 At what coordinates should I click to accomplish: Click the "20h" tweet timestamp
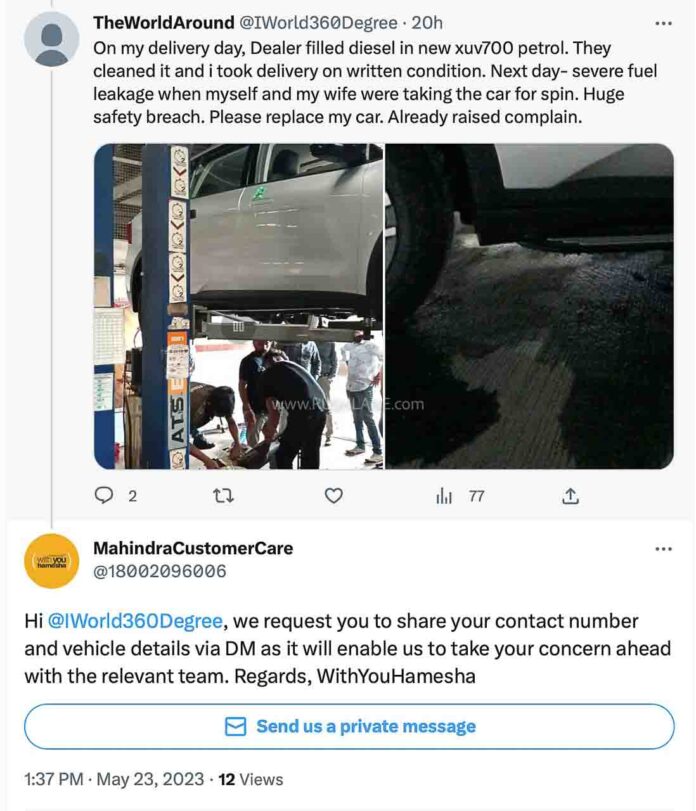click(x=427, y=22)
